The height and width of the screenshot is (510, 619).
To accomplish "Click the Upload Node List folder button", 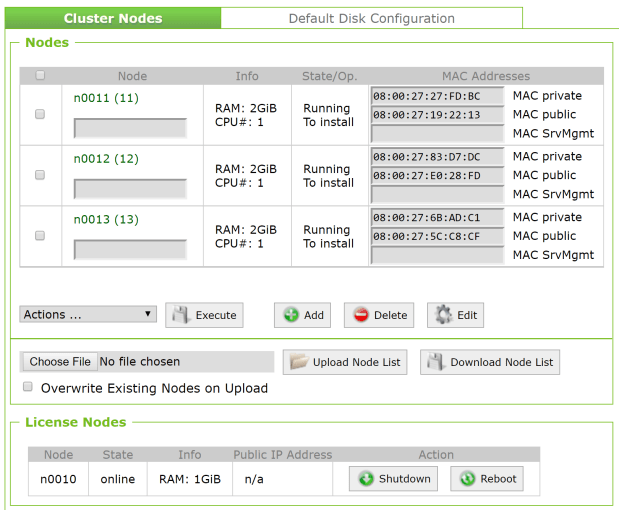I will [345, 362].
